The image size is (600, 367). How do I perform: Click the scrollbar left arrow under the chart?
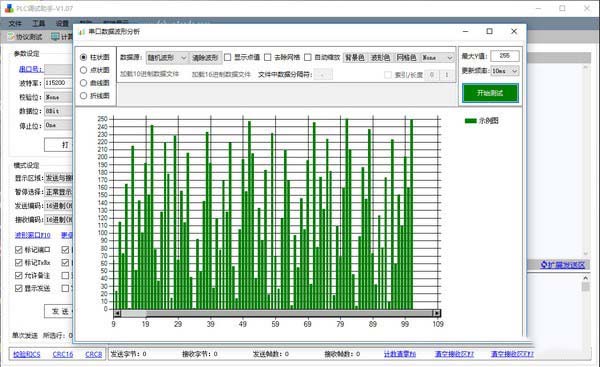(x=117, y=313)
